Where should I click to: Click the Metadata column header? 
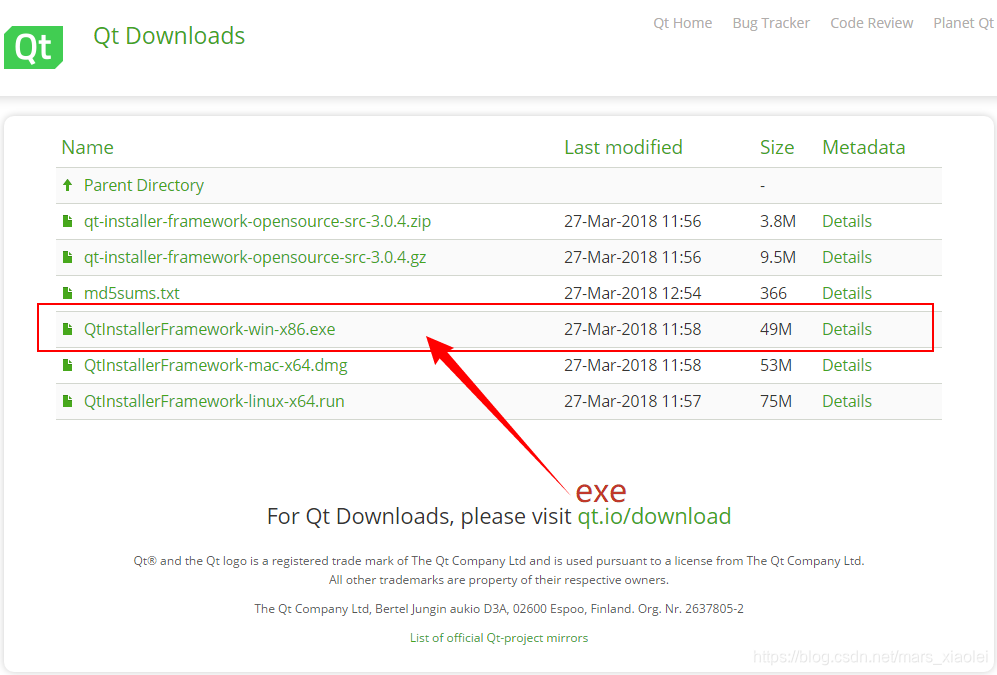coord(863,147)
